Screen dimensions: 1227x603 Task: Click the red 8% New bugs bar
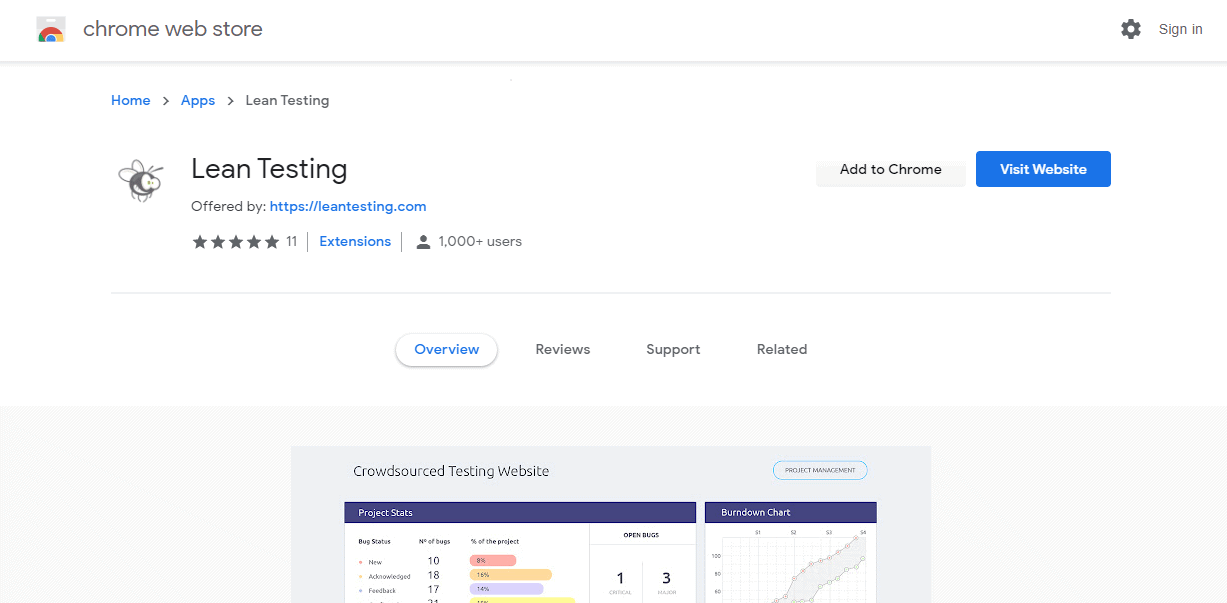coord(493,561)
